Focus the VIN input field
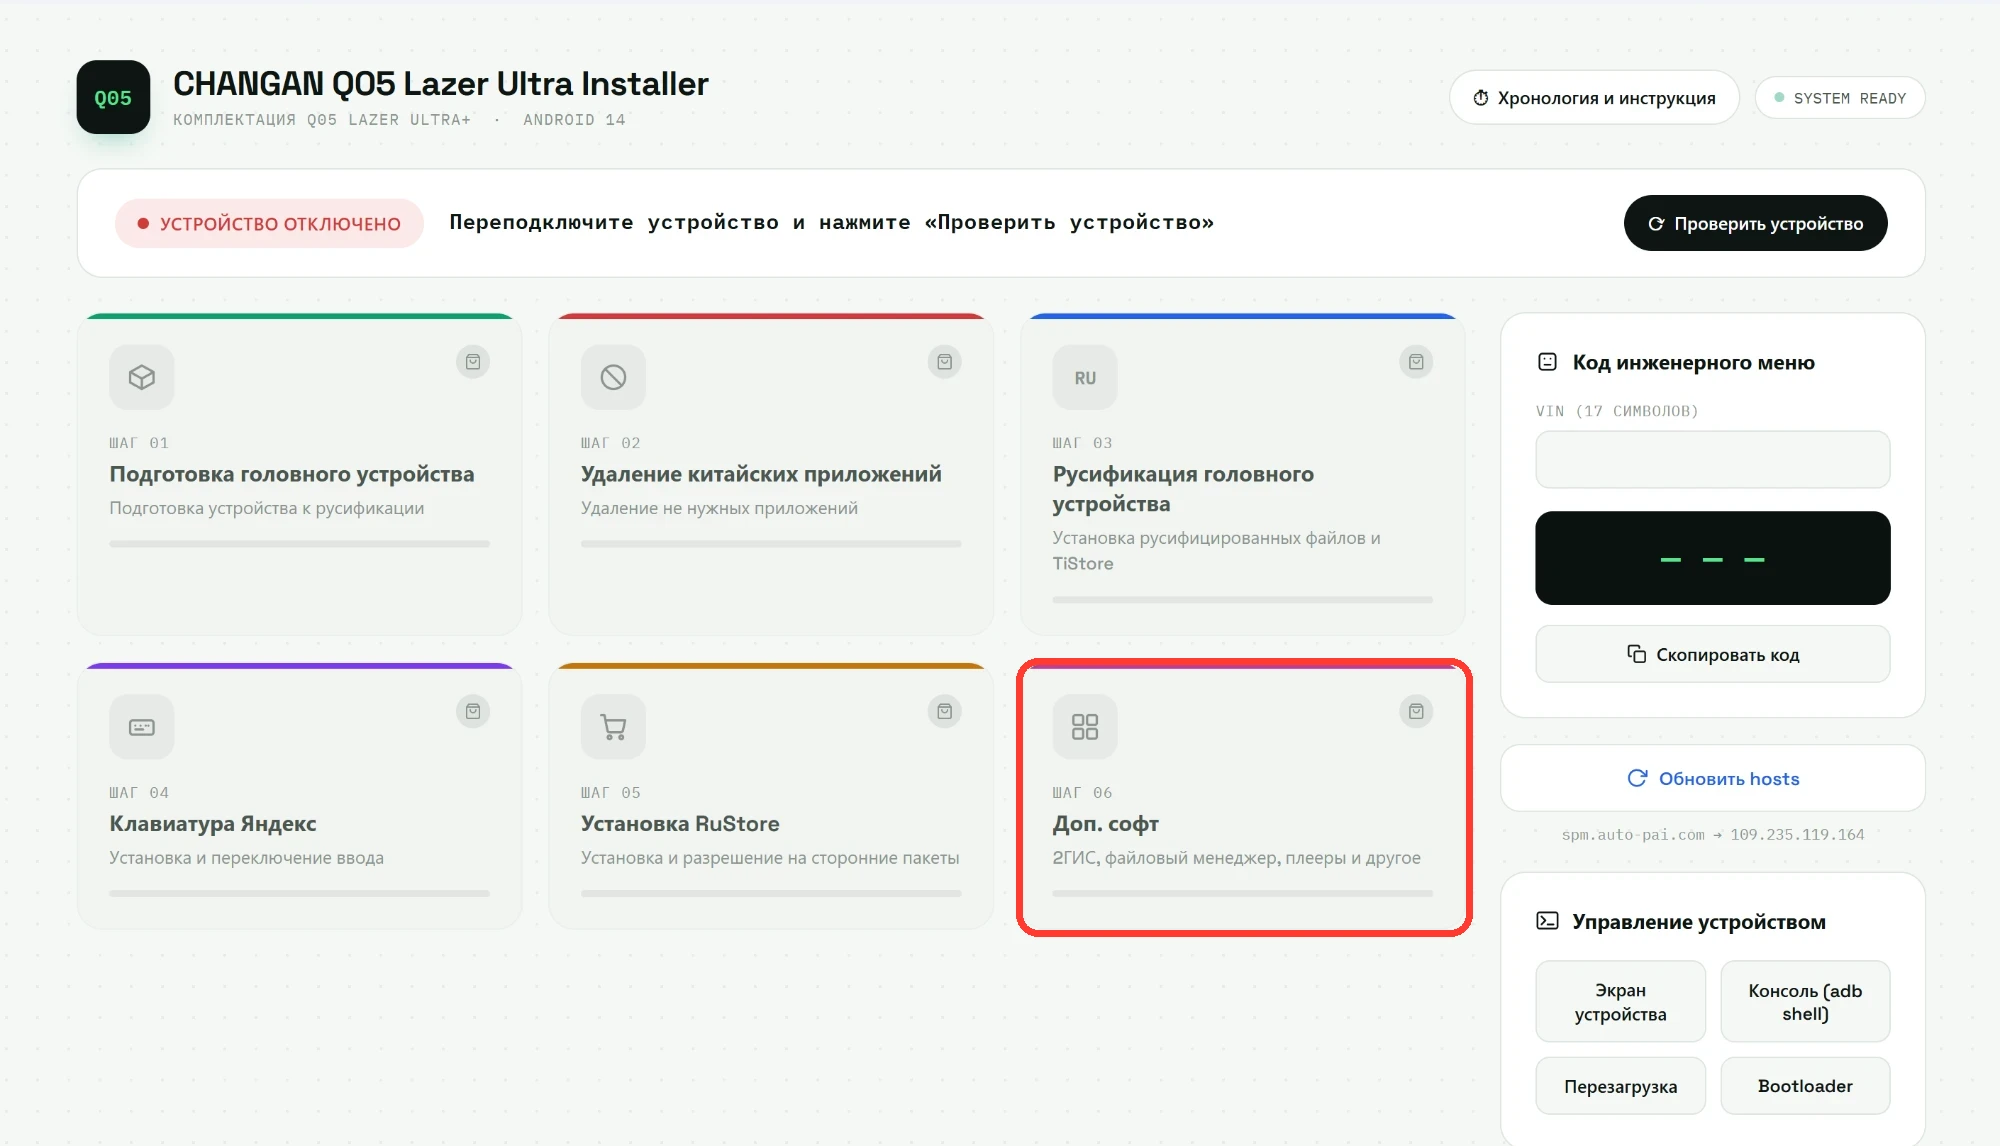Image resolution: width=2000 pixels, height=1146 pixels. pos(1712,459)
